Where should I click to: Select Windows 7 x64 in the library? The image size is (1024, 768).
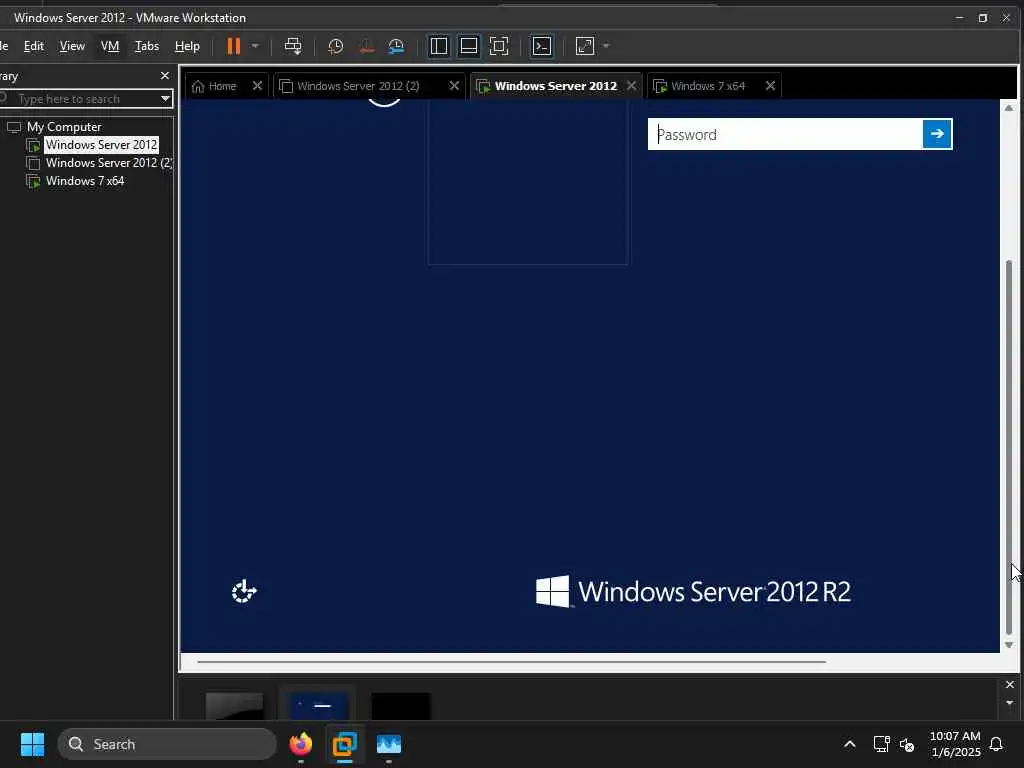coord(85,181)
